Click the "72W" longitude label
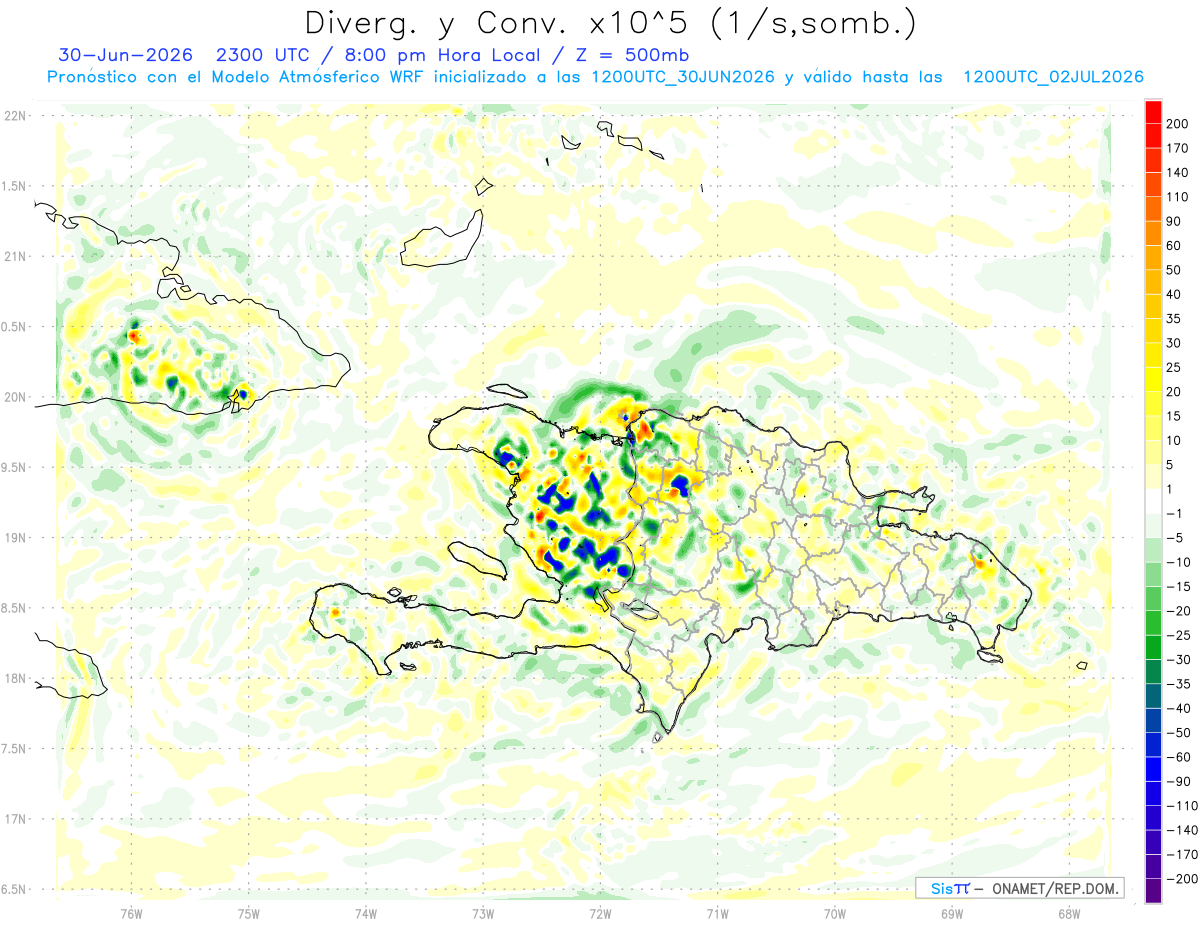The width and height of the screenshot is (1200, 927). (600, 913)
